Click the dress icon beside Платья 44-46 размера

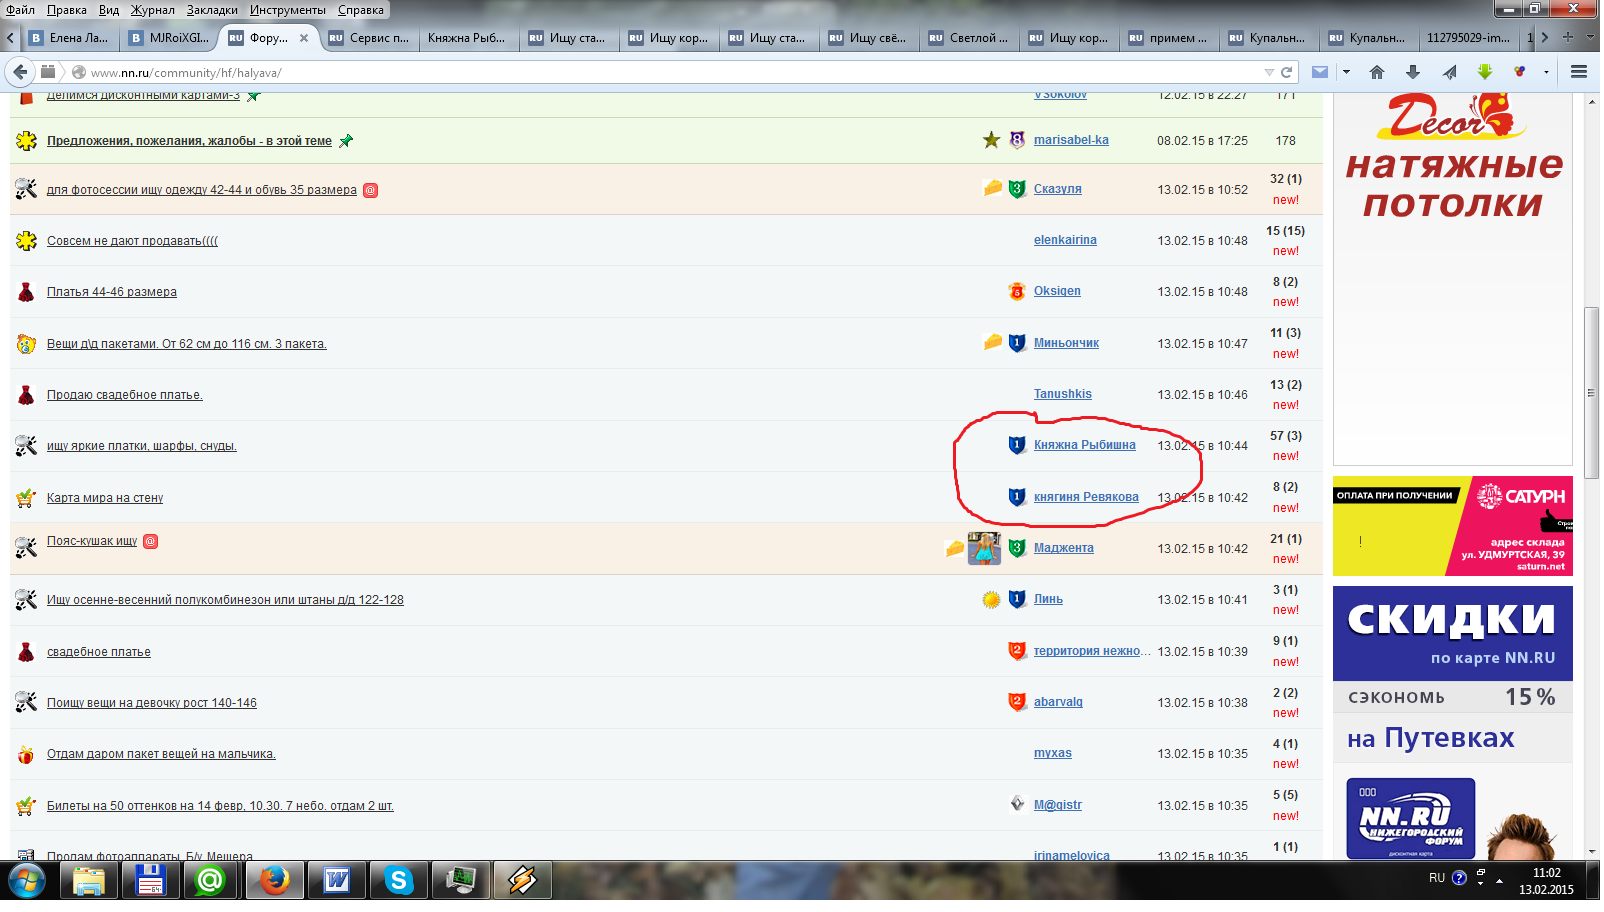26,292
